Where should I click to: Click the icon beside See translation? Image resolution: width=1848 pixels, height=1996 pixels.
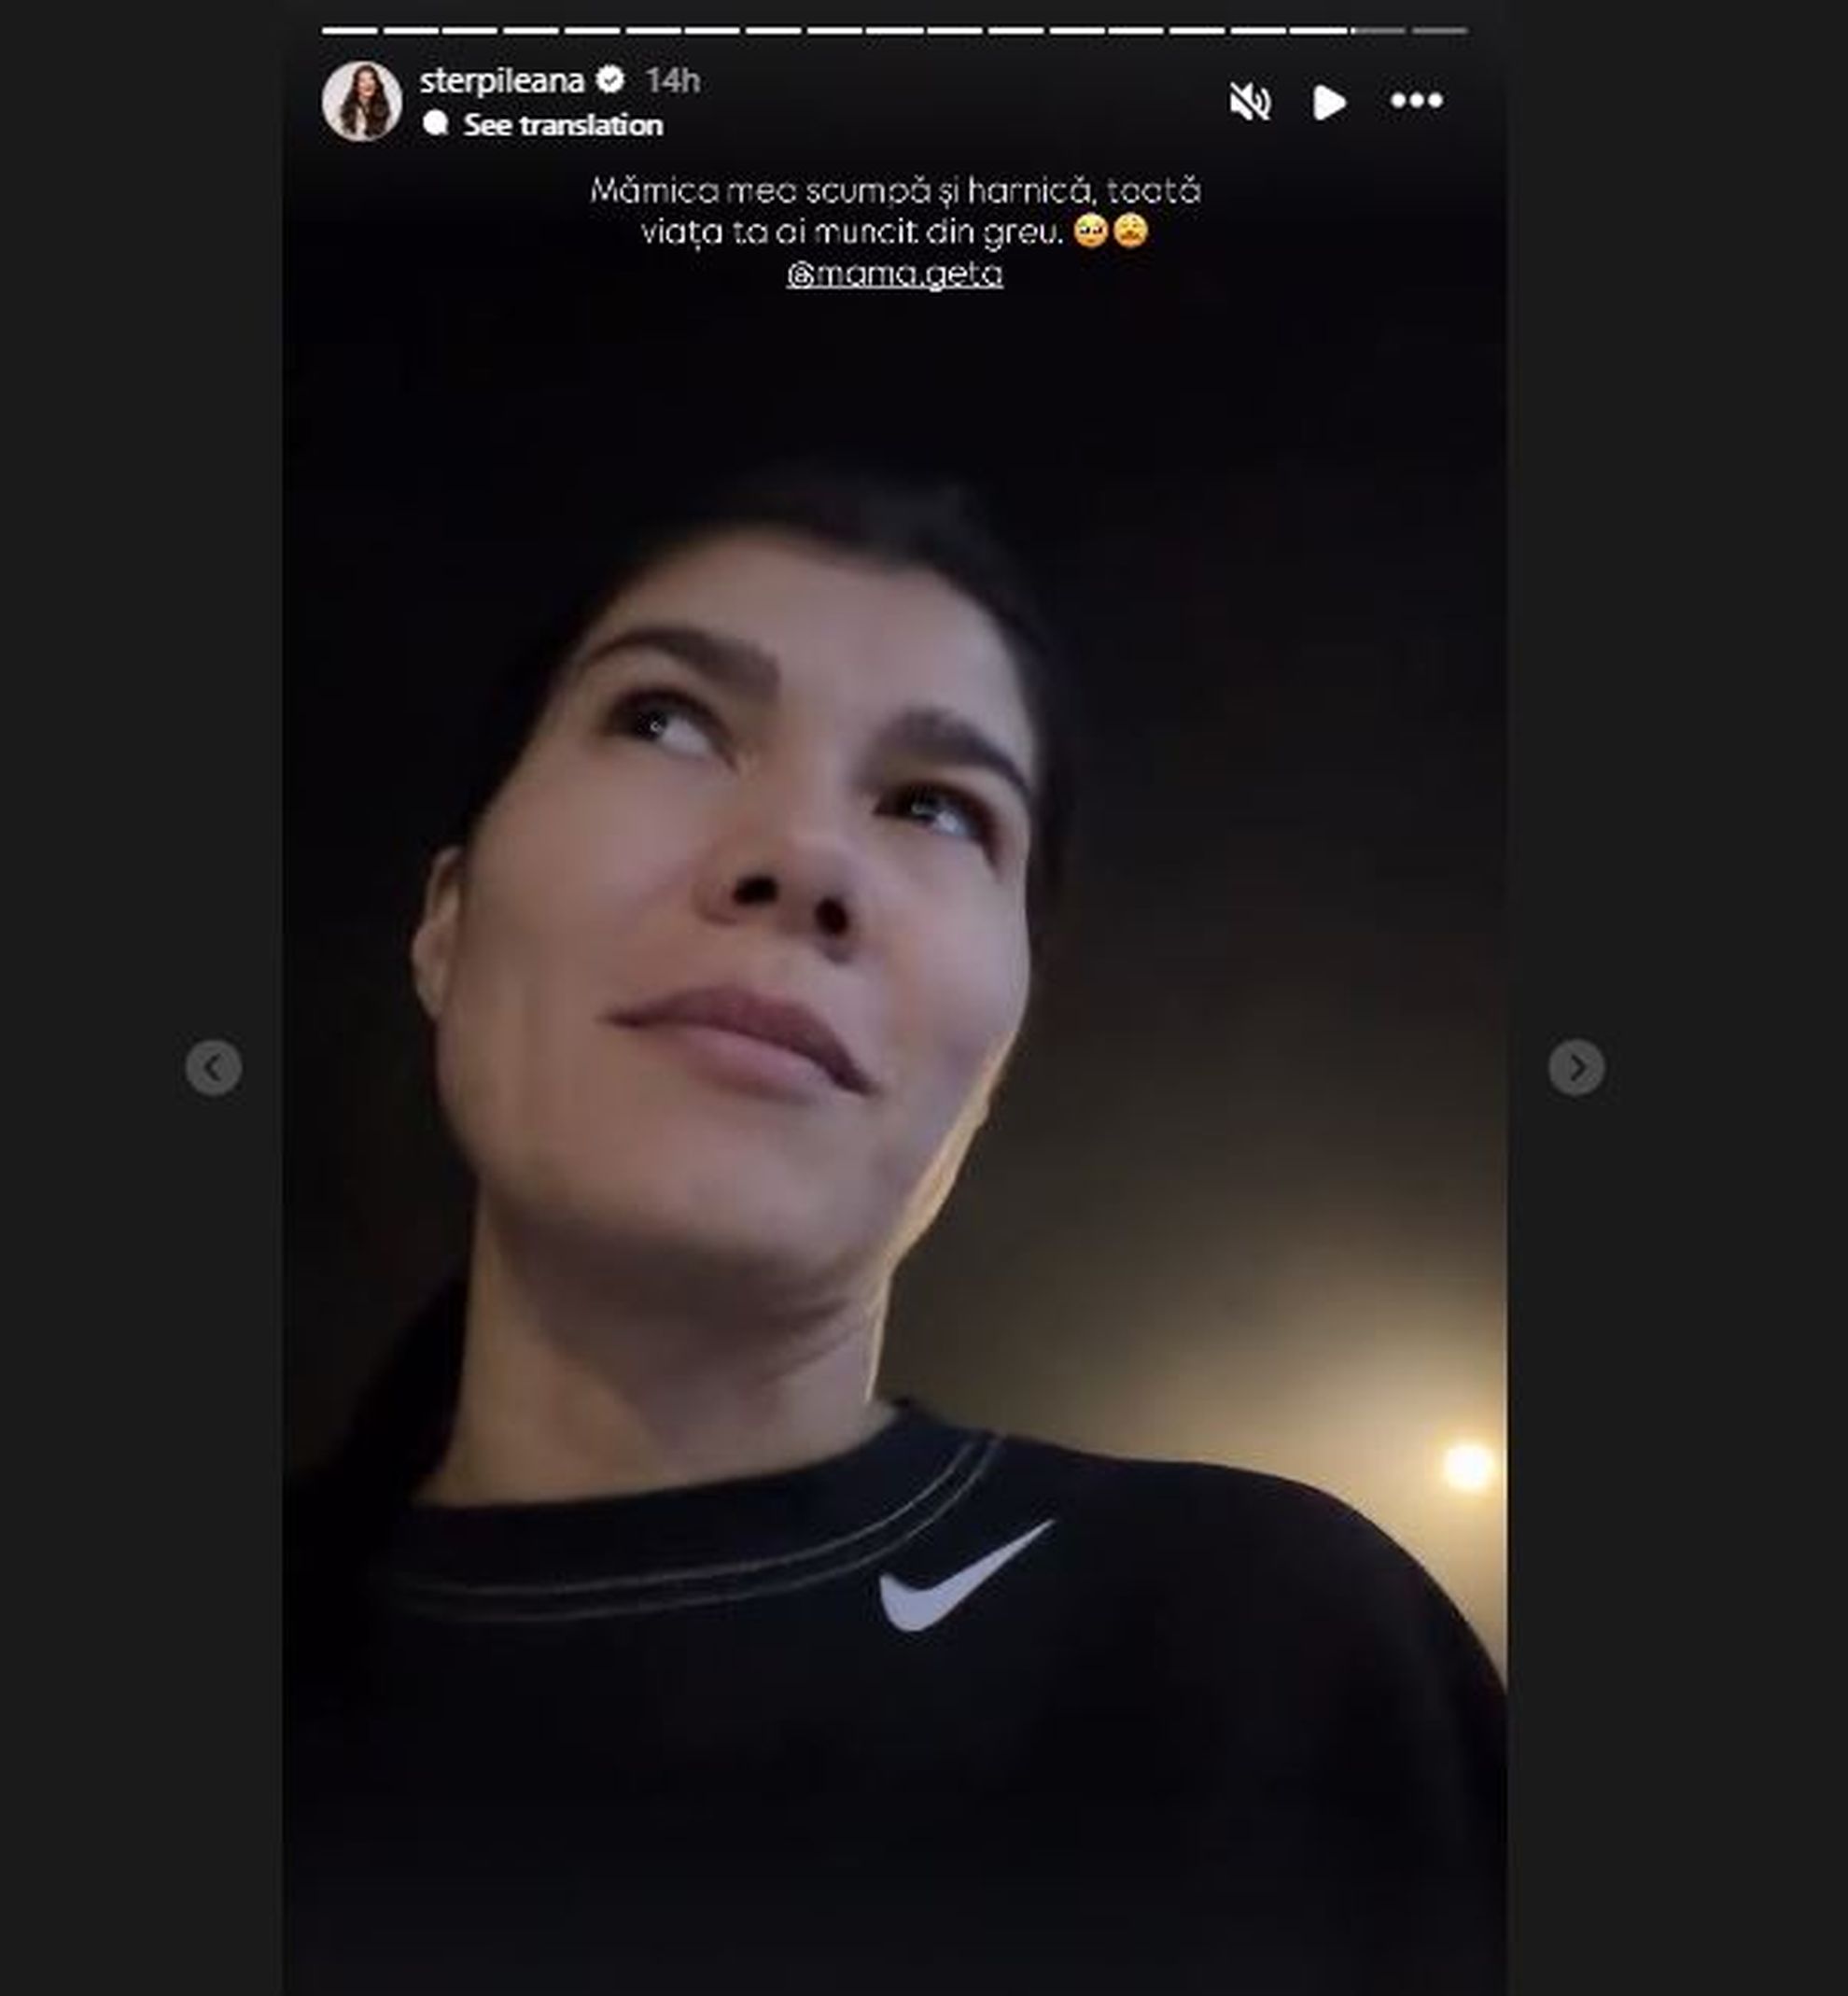[x=435, y=123]
